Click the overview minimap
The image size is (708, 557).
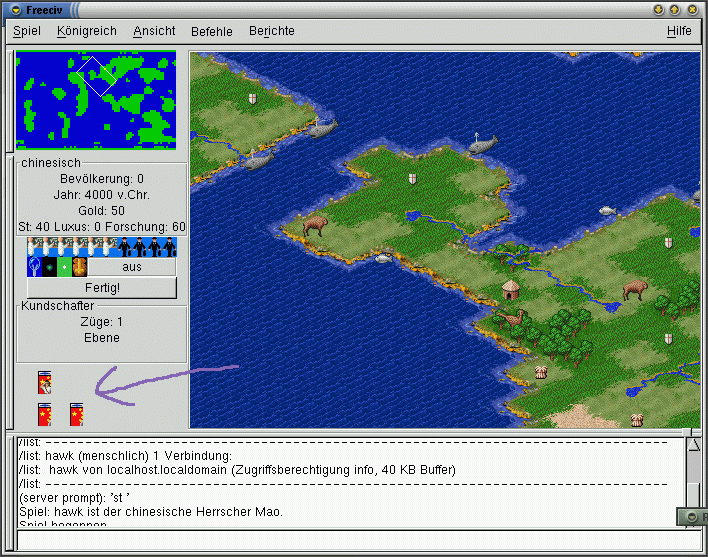pos(96,100)
